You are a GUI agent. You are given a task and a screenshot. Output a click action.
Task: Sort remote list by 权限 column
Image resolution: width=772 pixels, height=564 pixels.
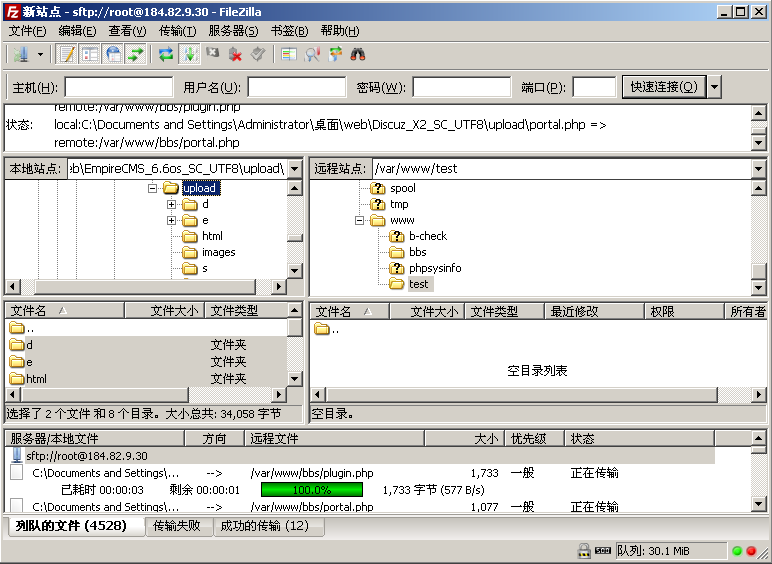click(684, 312)
